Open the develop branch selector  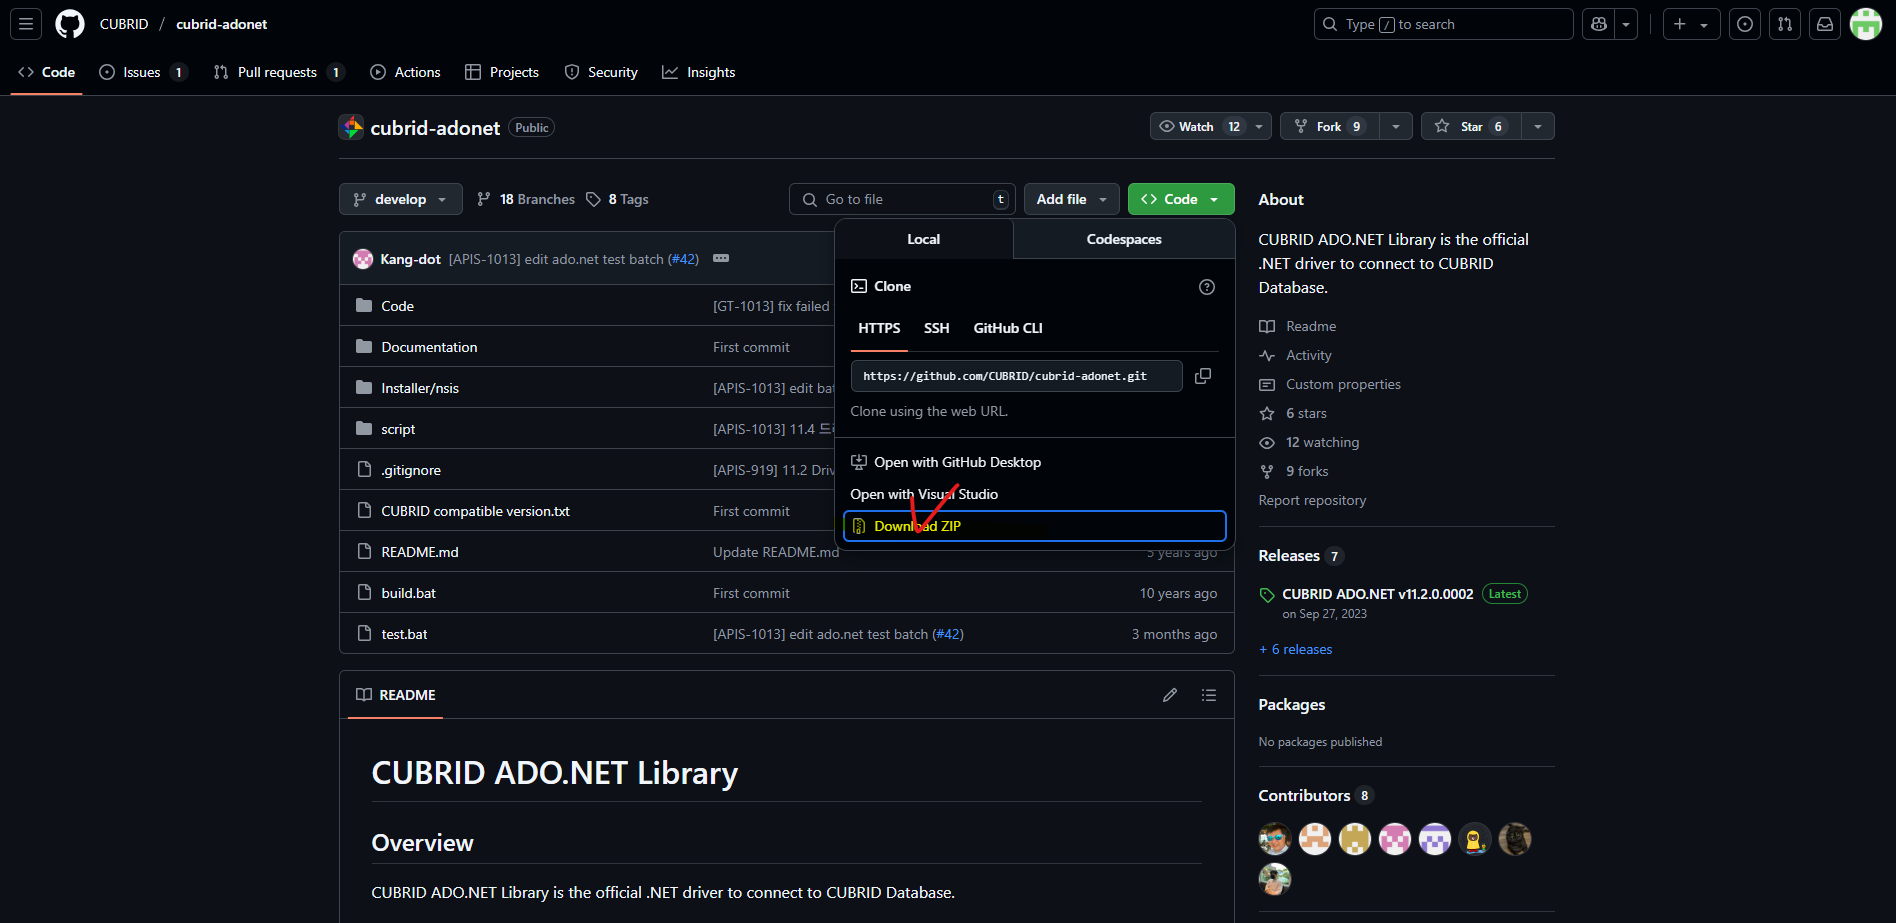point(400,199)
